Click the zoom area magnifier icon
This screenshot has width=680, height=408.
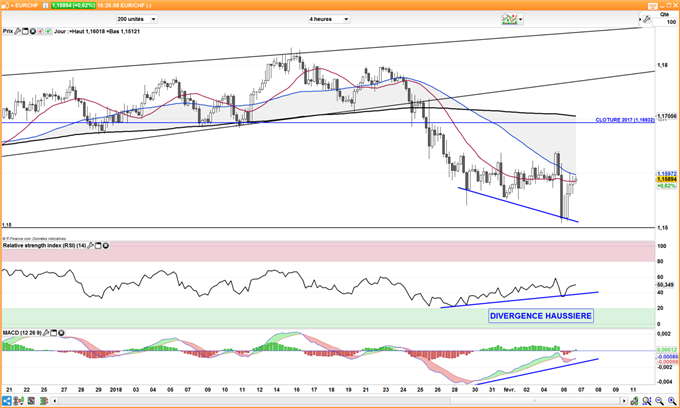647,401
